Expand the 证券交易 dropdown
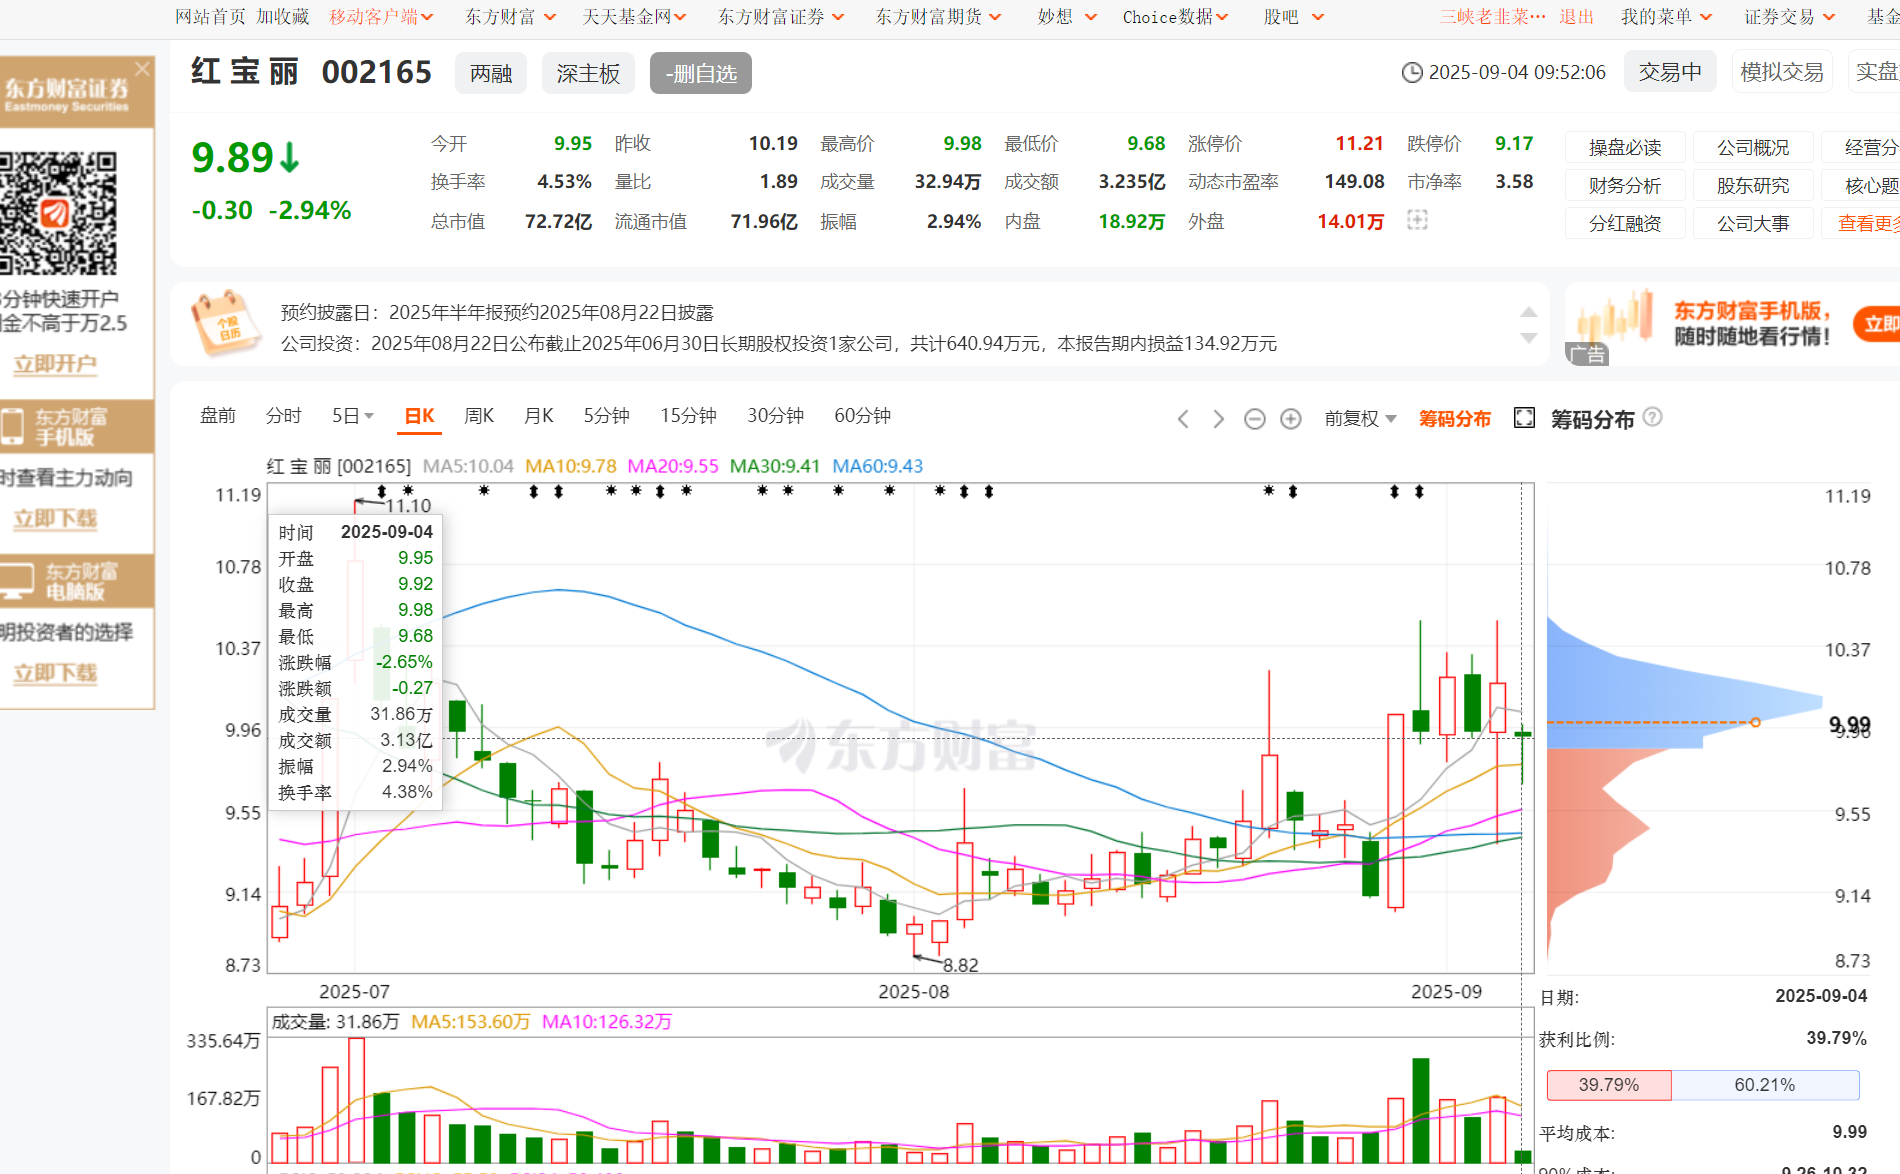1900x1174 pixels. (x=1790, y=17)
